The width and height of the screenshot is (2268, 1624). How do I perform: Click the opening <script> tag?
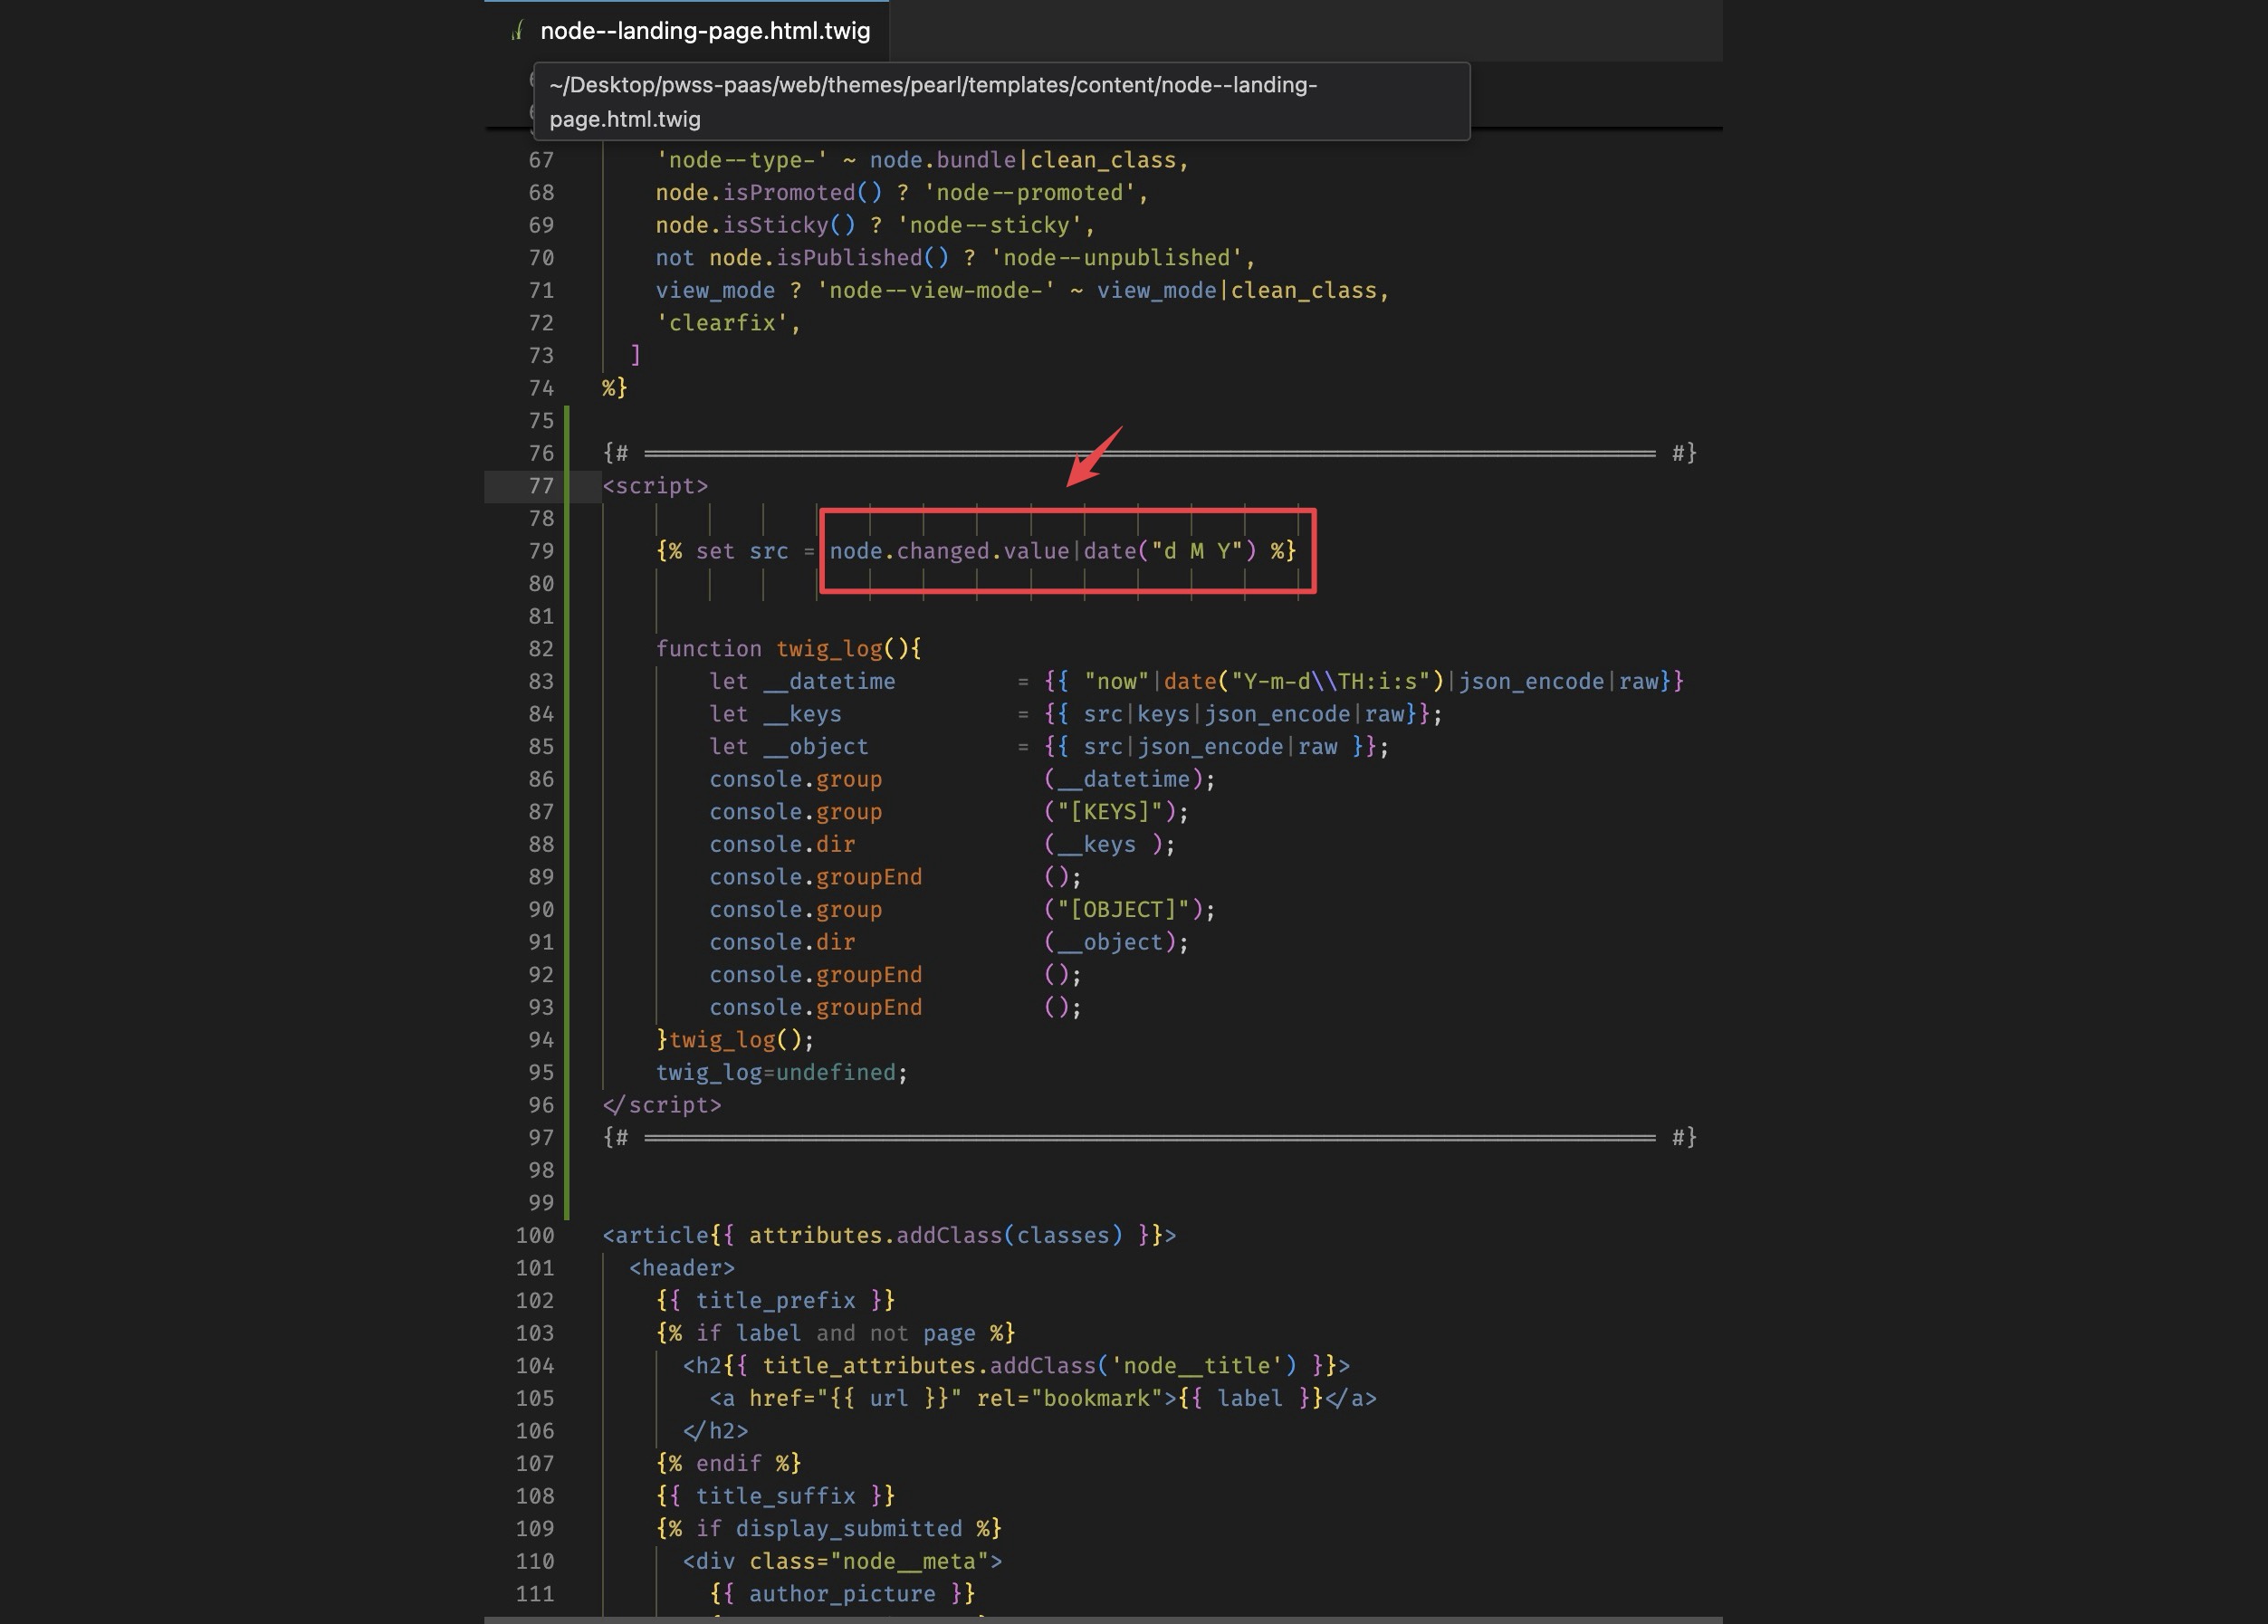655,486
